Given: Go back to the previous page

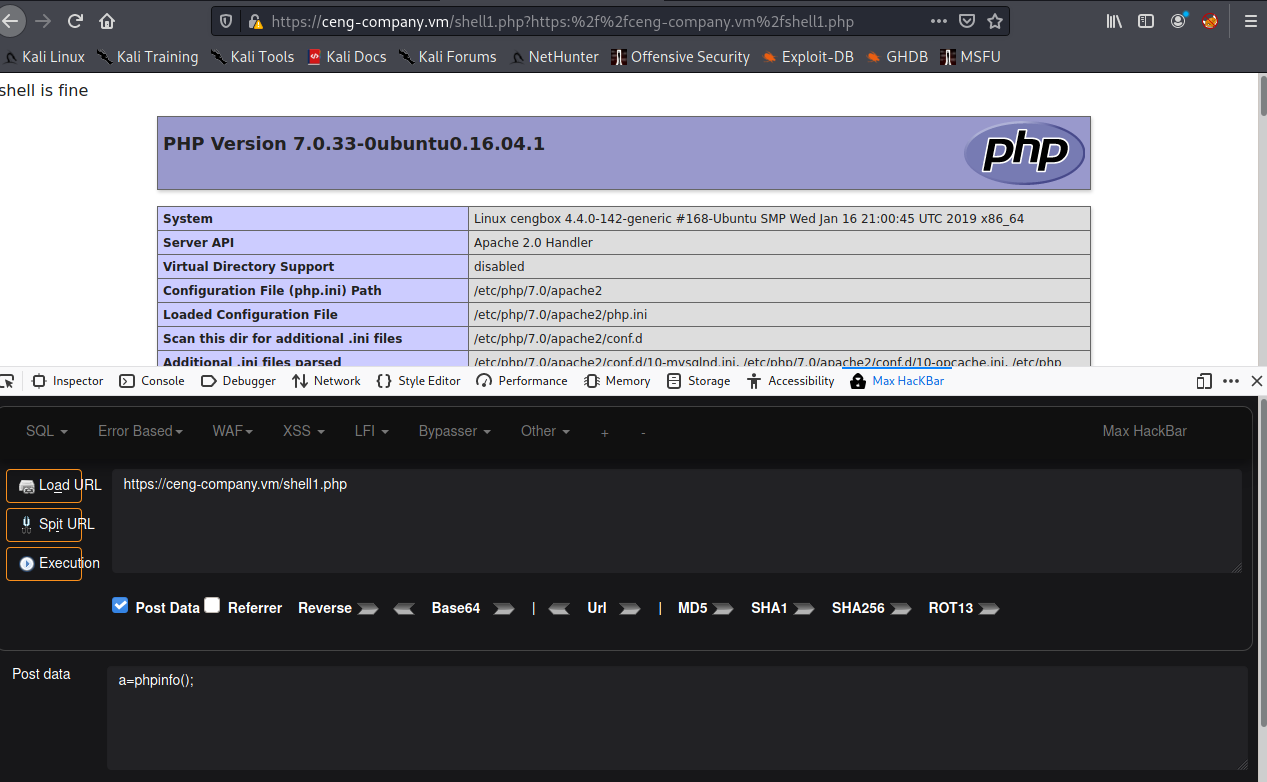Looking at the screenshot, I should coord(11,20).
